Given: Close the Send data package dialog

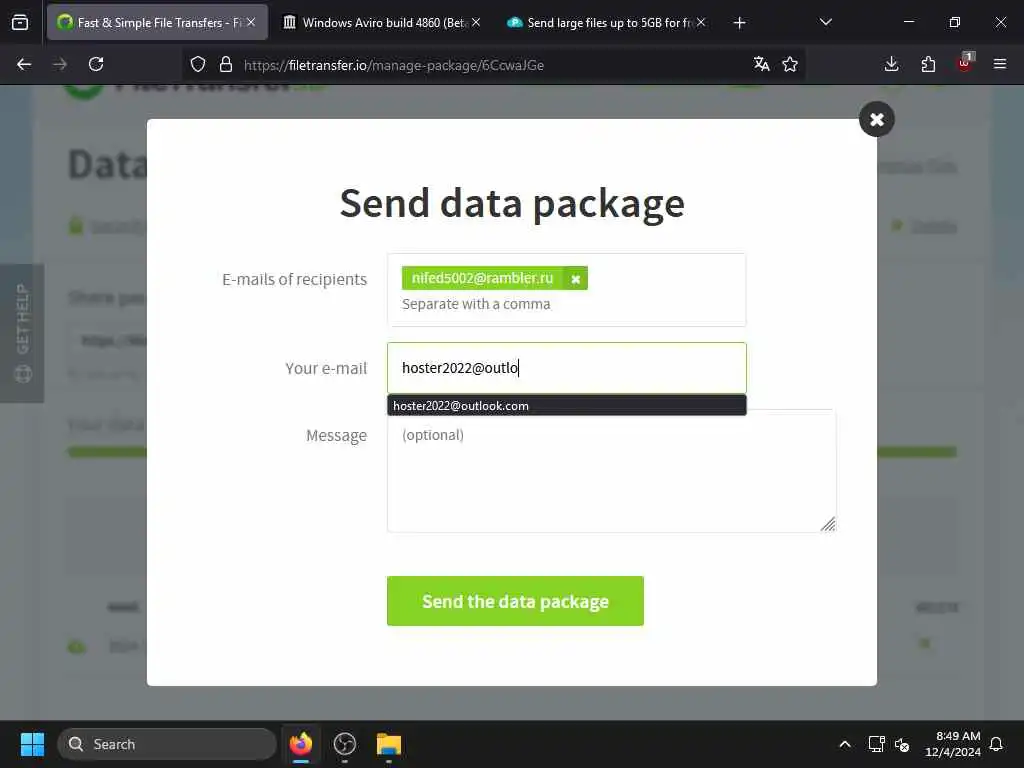Looking at the screenshot, I should (876, 120).
